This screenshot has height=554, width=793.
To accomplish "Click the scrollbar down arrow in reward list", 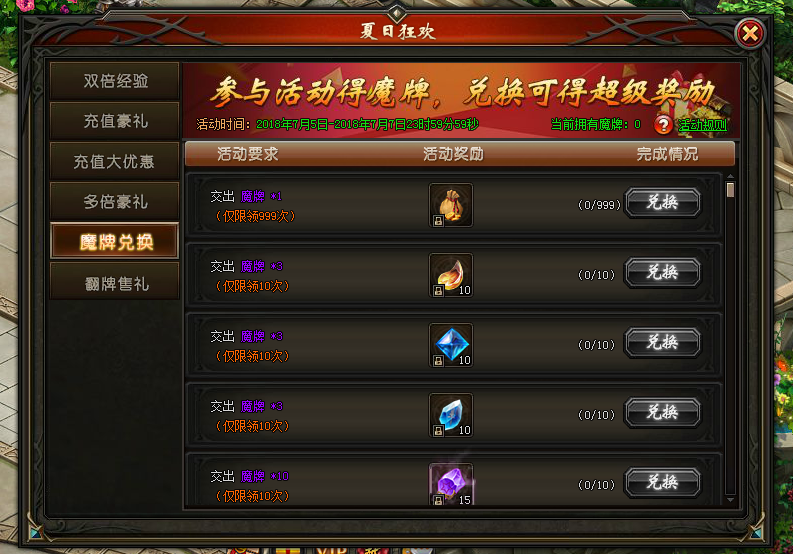I will coord(730,500).
